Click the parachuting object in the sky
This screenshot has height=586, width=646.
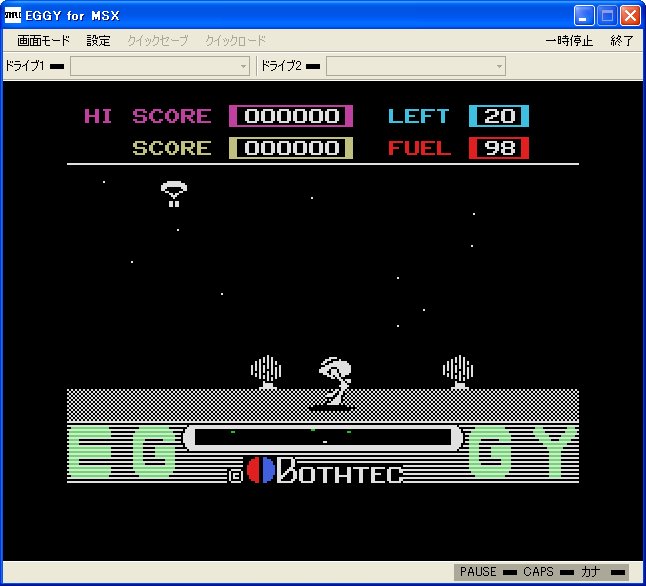174,194
